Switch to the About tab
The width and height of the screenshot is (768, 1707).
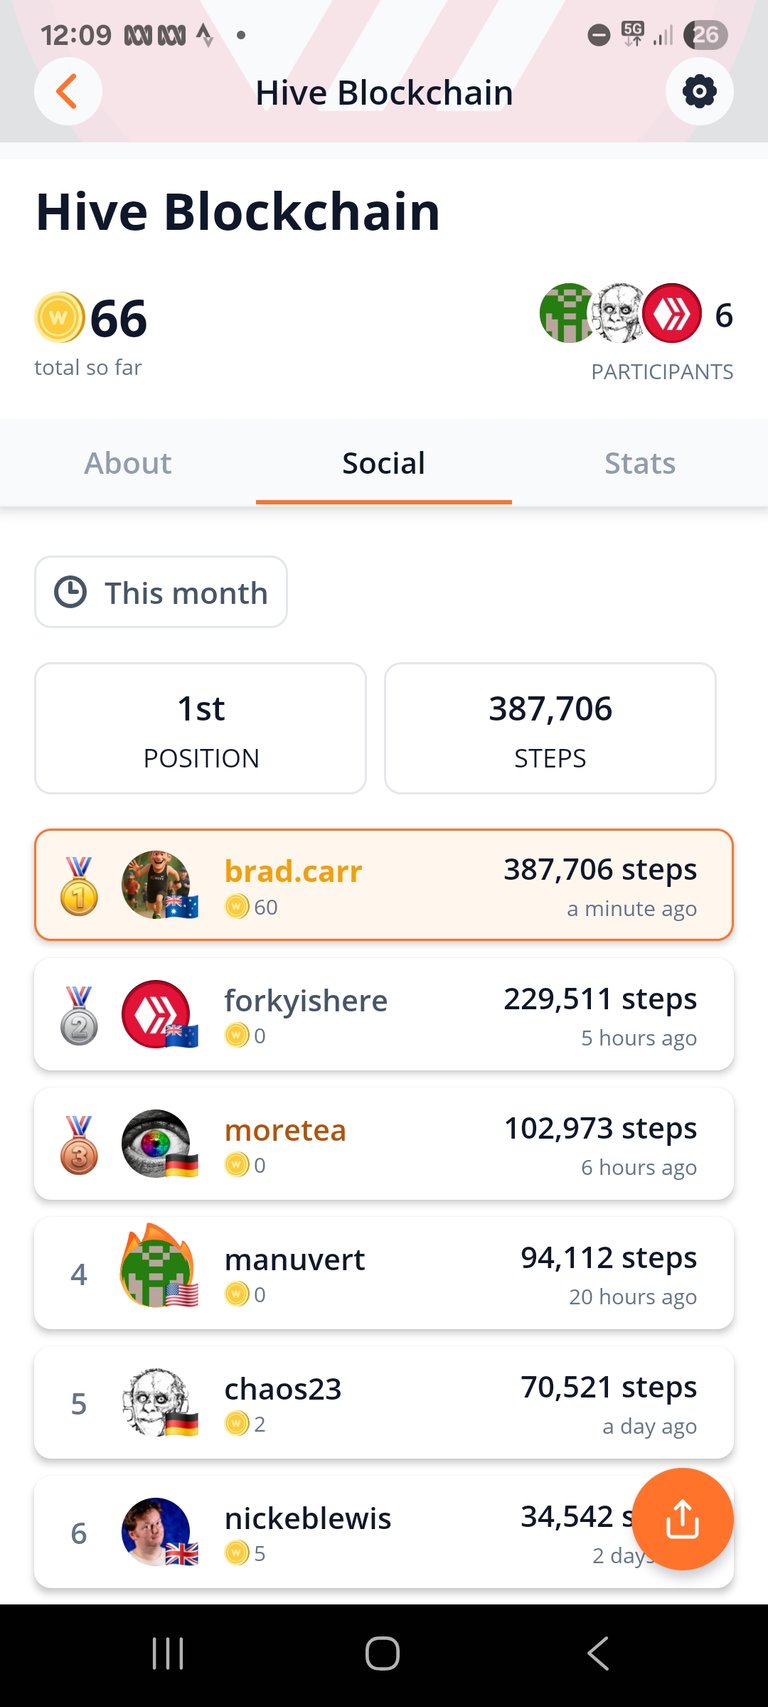[x=128, y=463]
